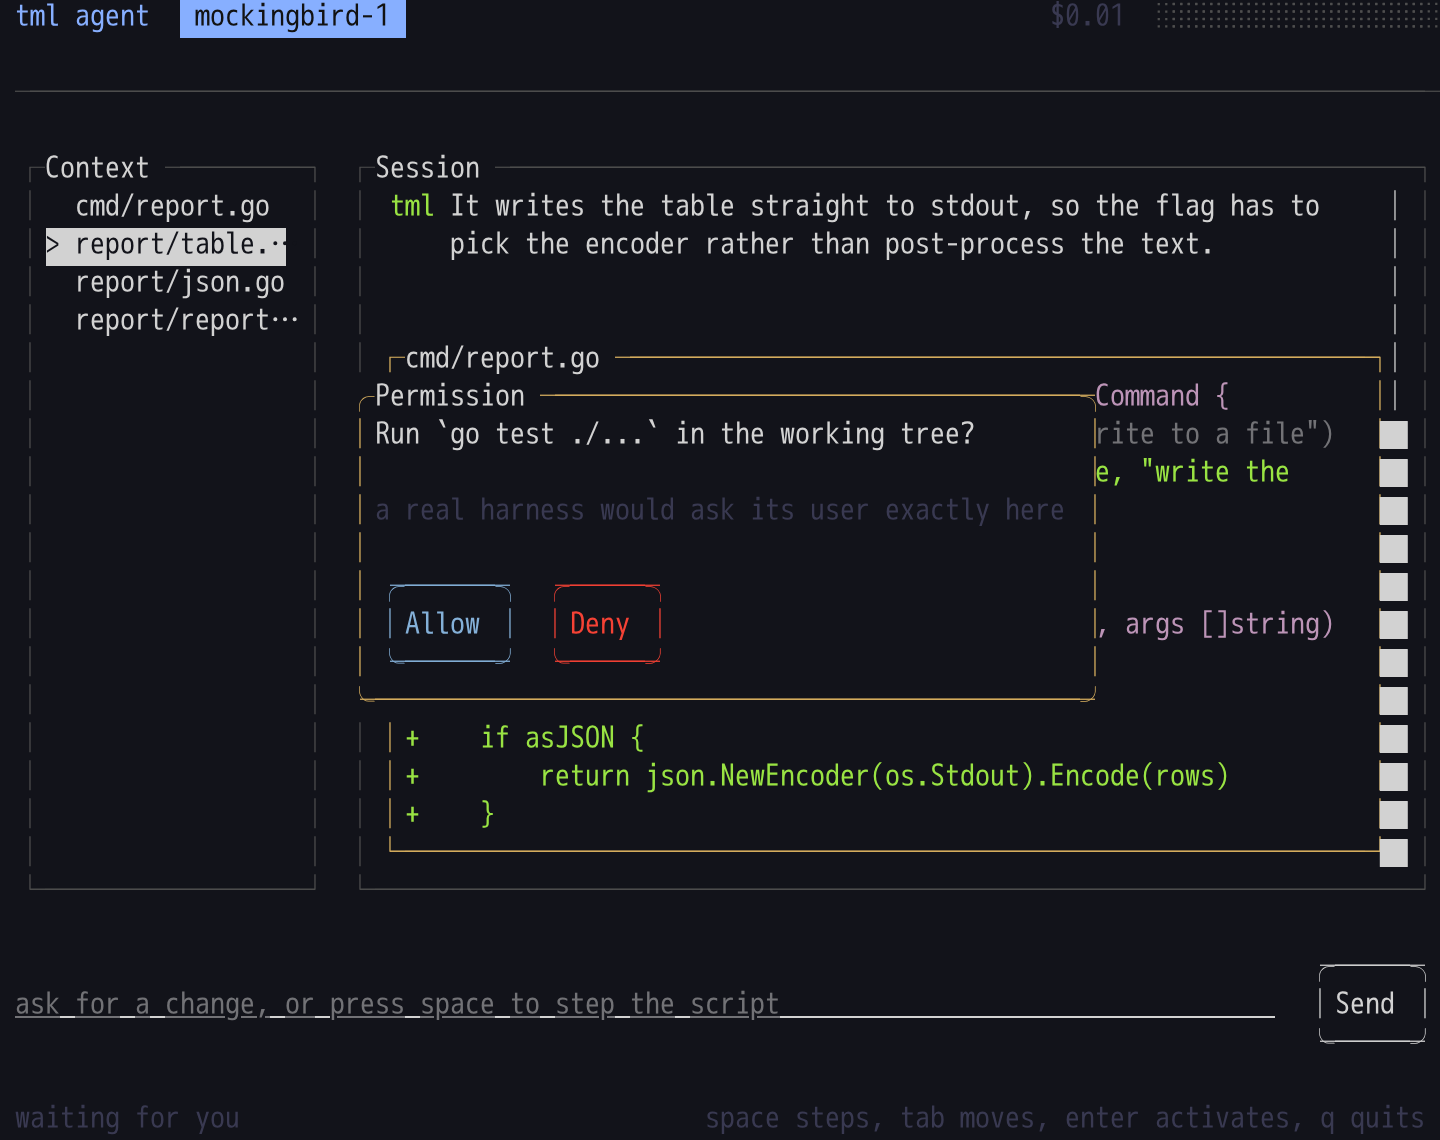Select the truncated report/report entry in Context
Screen dimensions: 1440x1140
coord(186,321)
